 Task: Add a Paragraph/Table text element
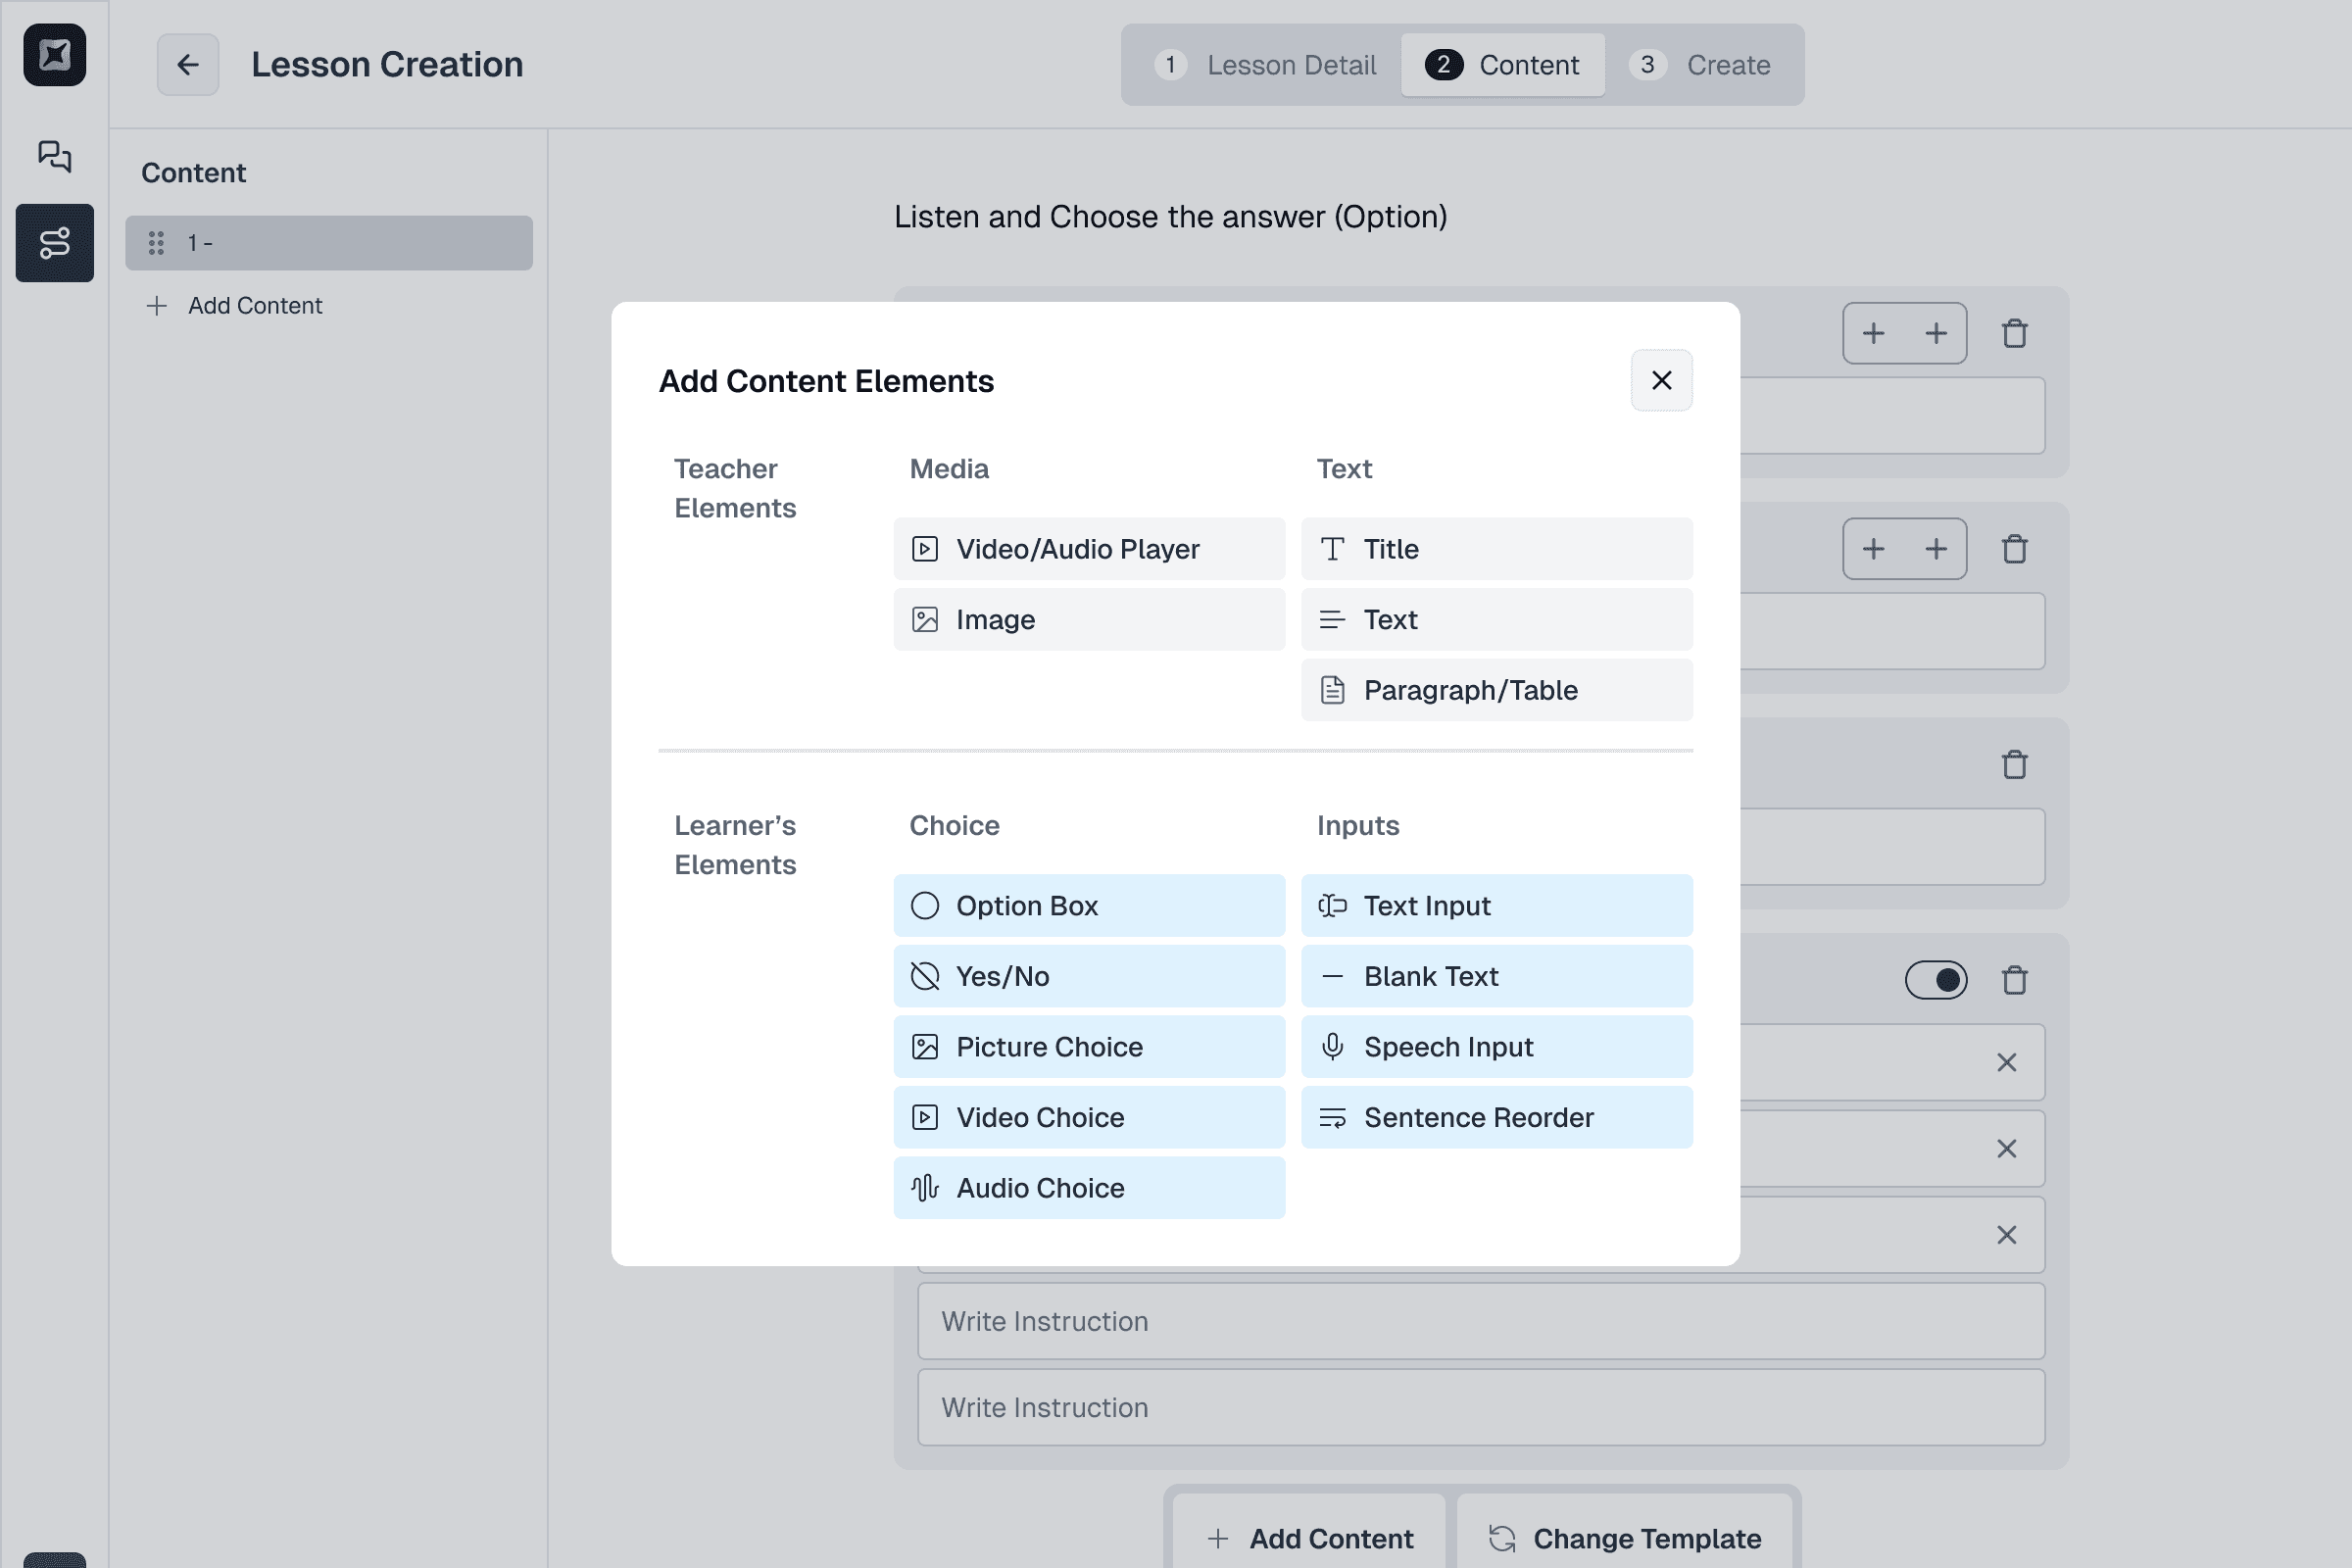pyautogui.click(x=1496, y=690)
